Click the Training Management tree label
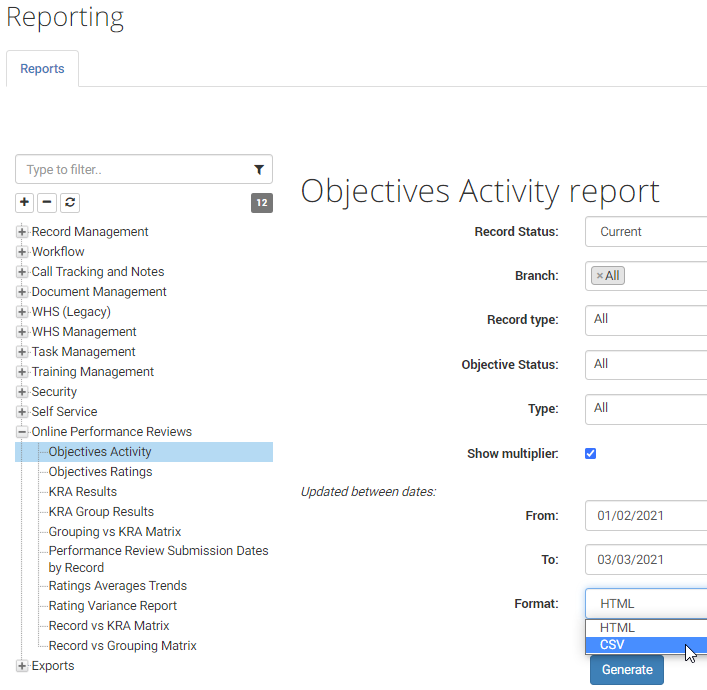The width and height of the screenshot is (707, 690). click(x=92, y=372)
